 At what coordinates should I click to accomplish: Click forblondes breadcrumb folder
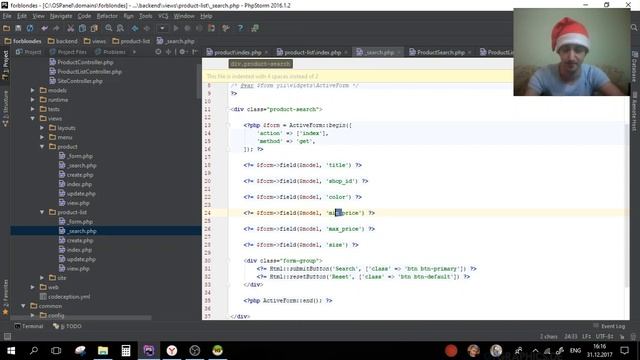click(x=23, y=41)
